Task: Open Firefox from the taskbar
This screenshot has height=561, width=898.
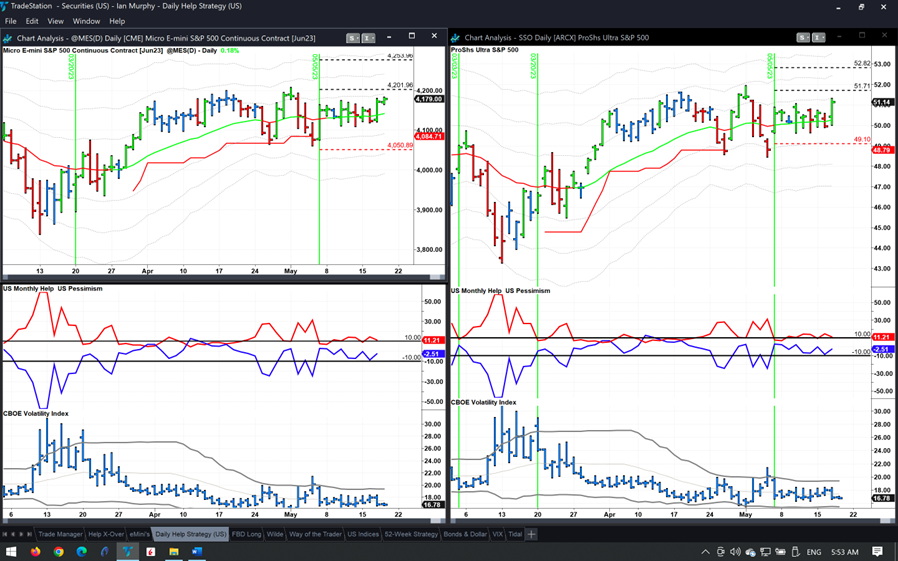Action: 35,552
